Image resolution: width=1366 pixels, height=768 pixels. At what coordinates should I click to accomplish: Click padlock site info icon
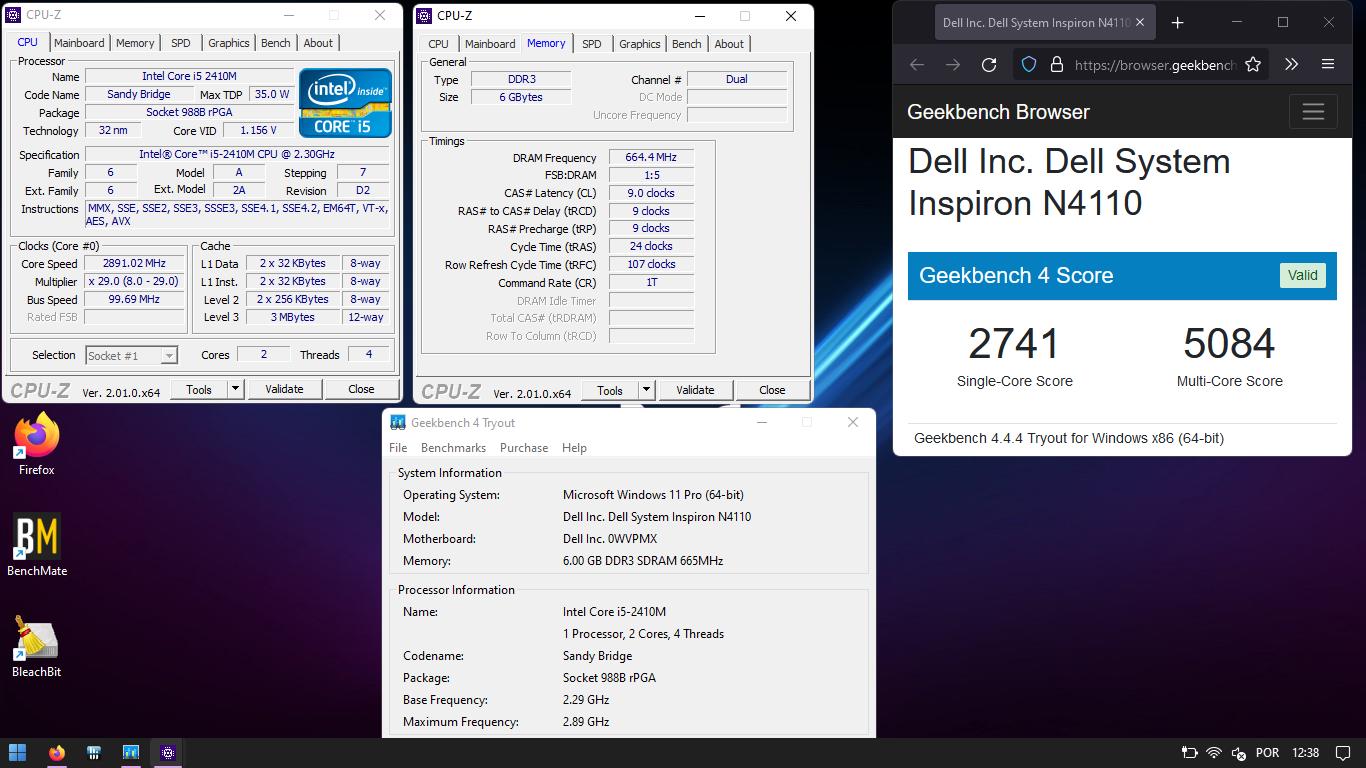pyautogui.click(x=1056, y=64)
